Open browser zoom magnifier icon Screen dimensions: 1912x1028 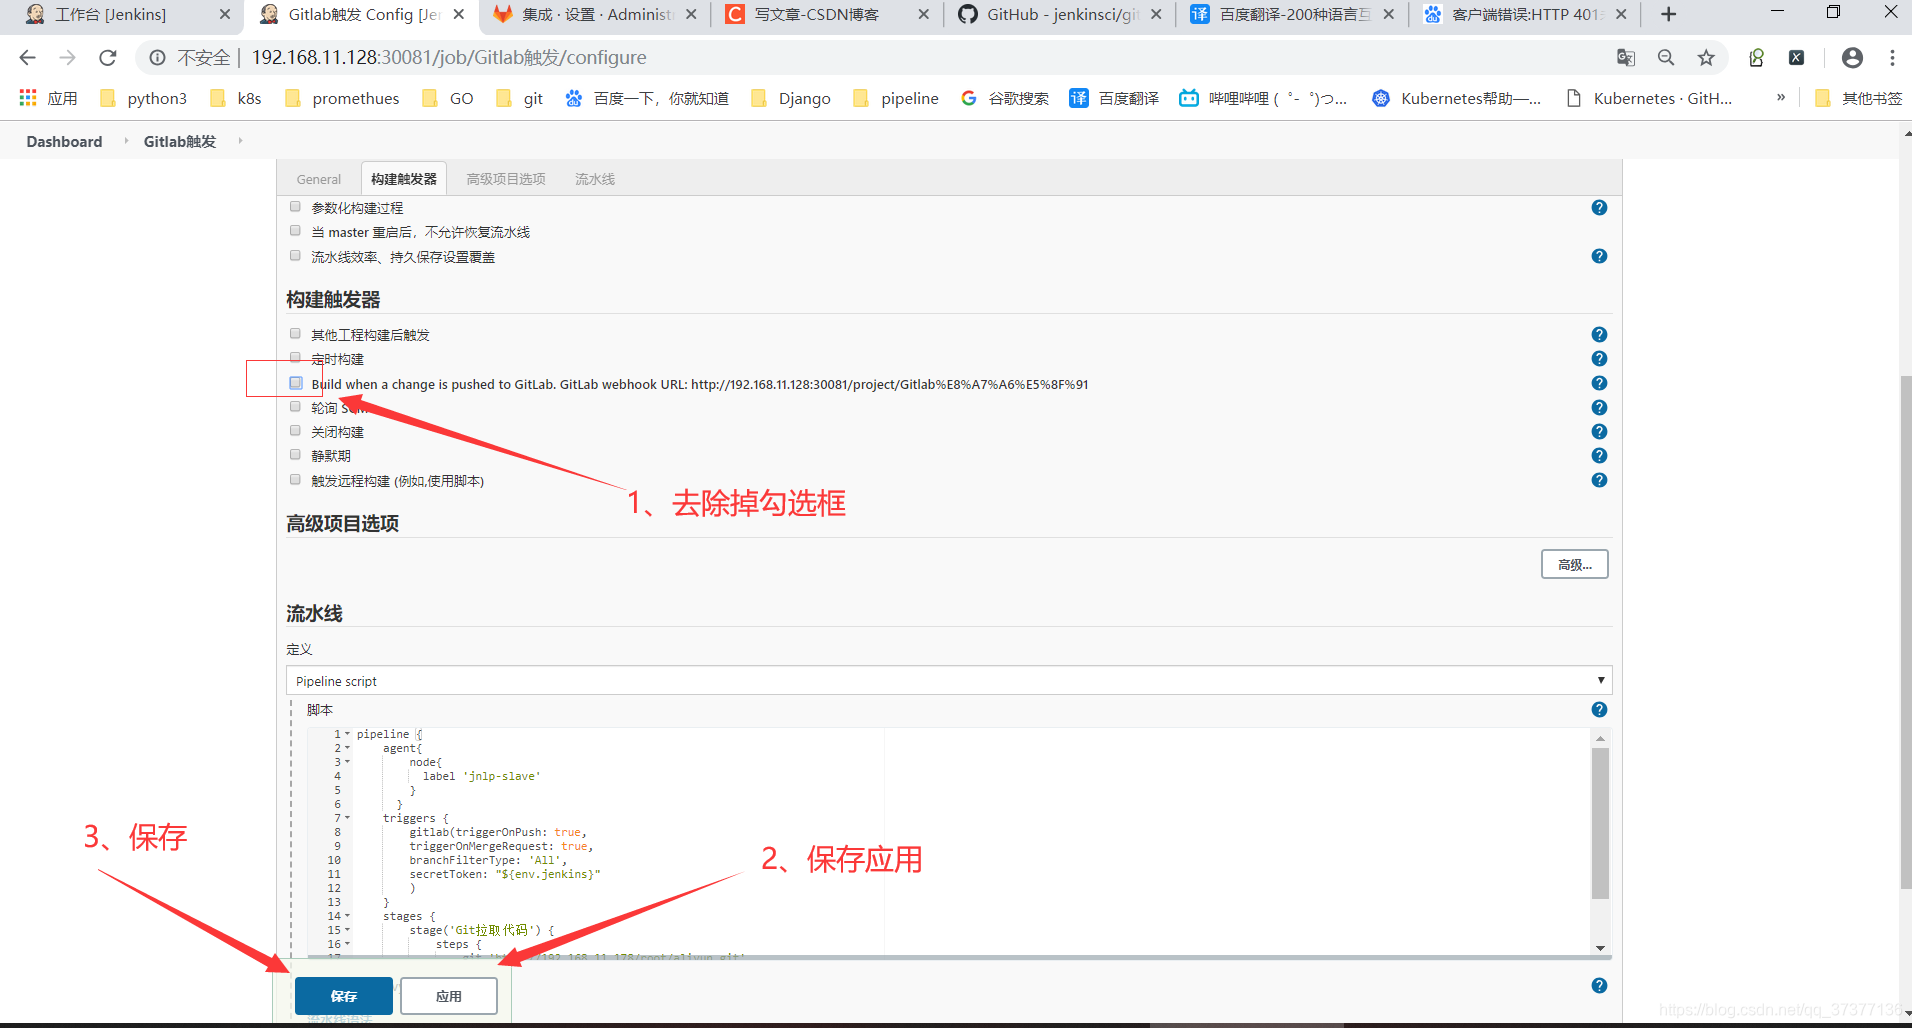(1666, 58)
